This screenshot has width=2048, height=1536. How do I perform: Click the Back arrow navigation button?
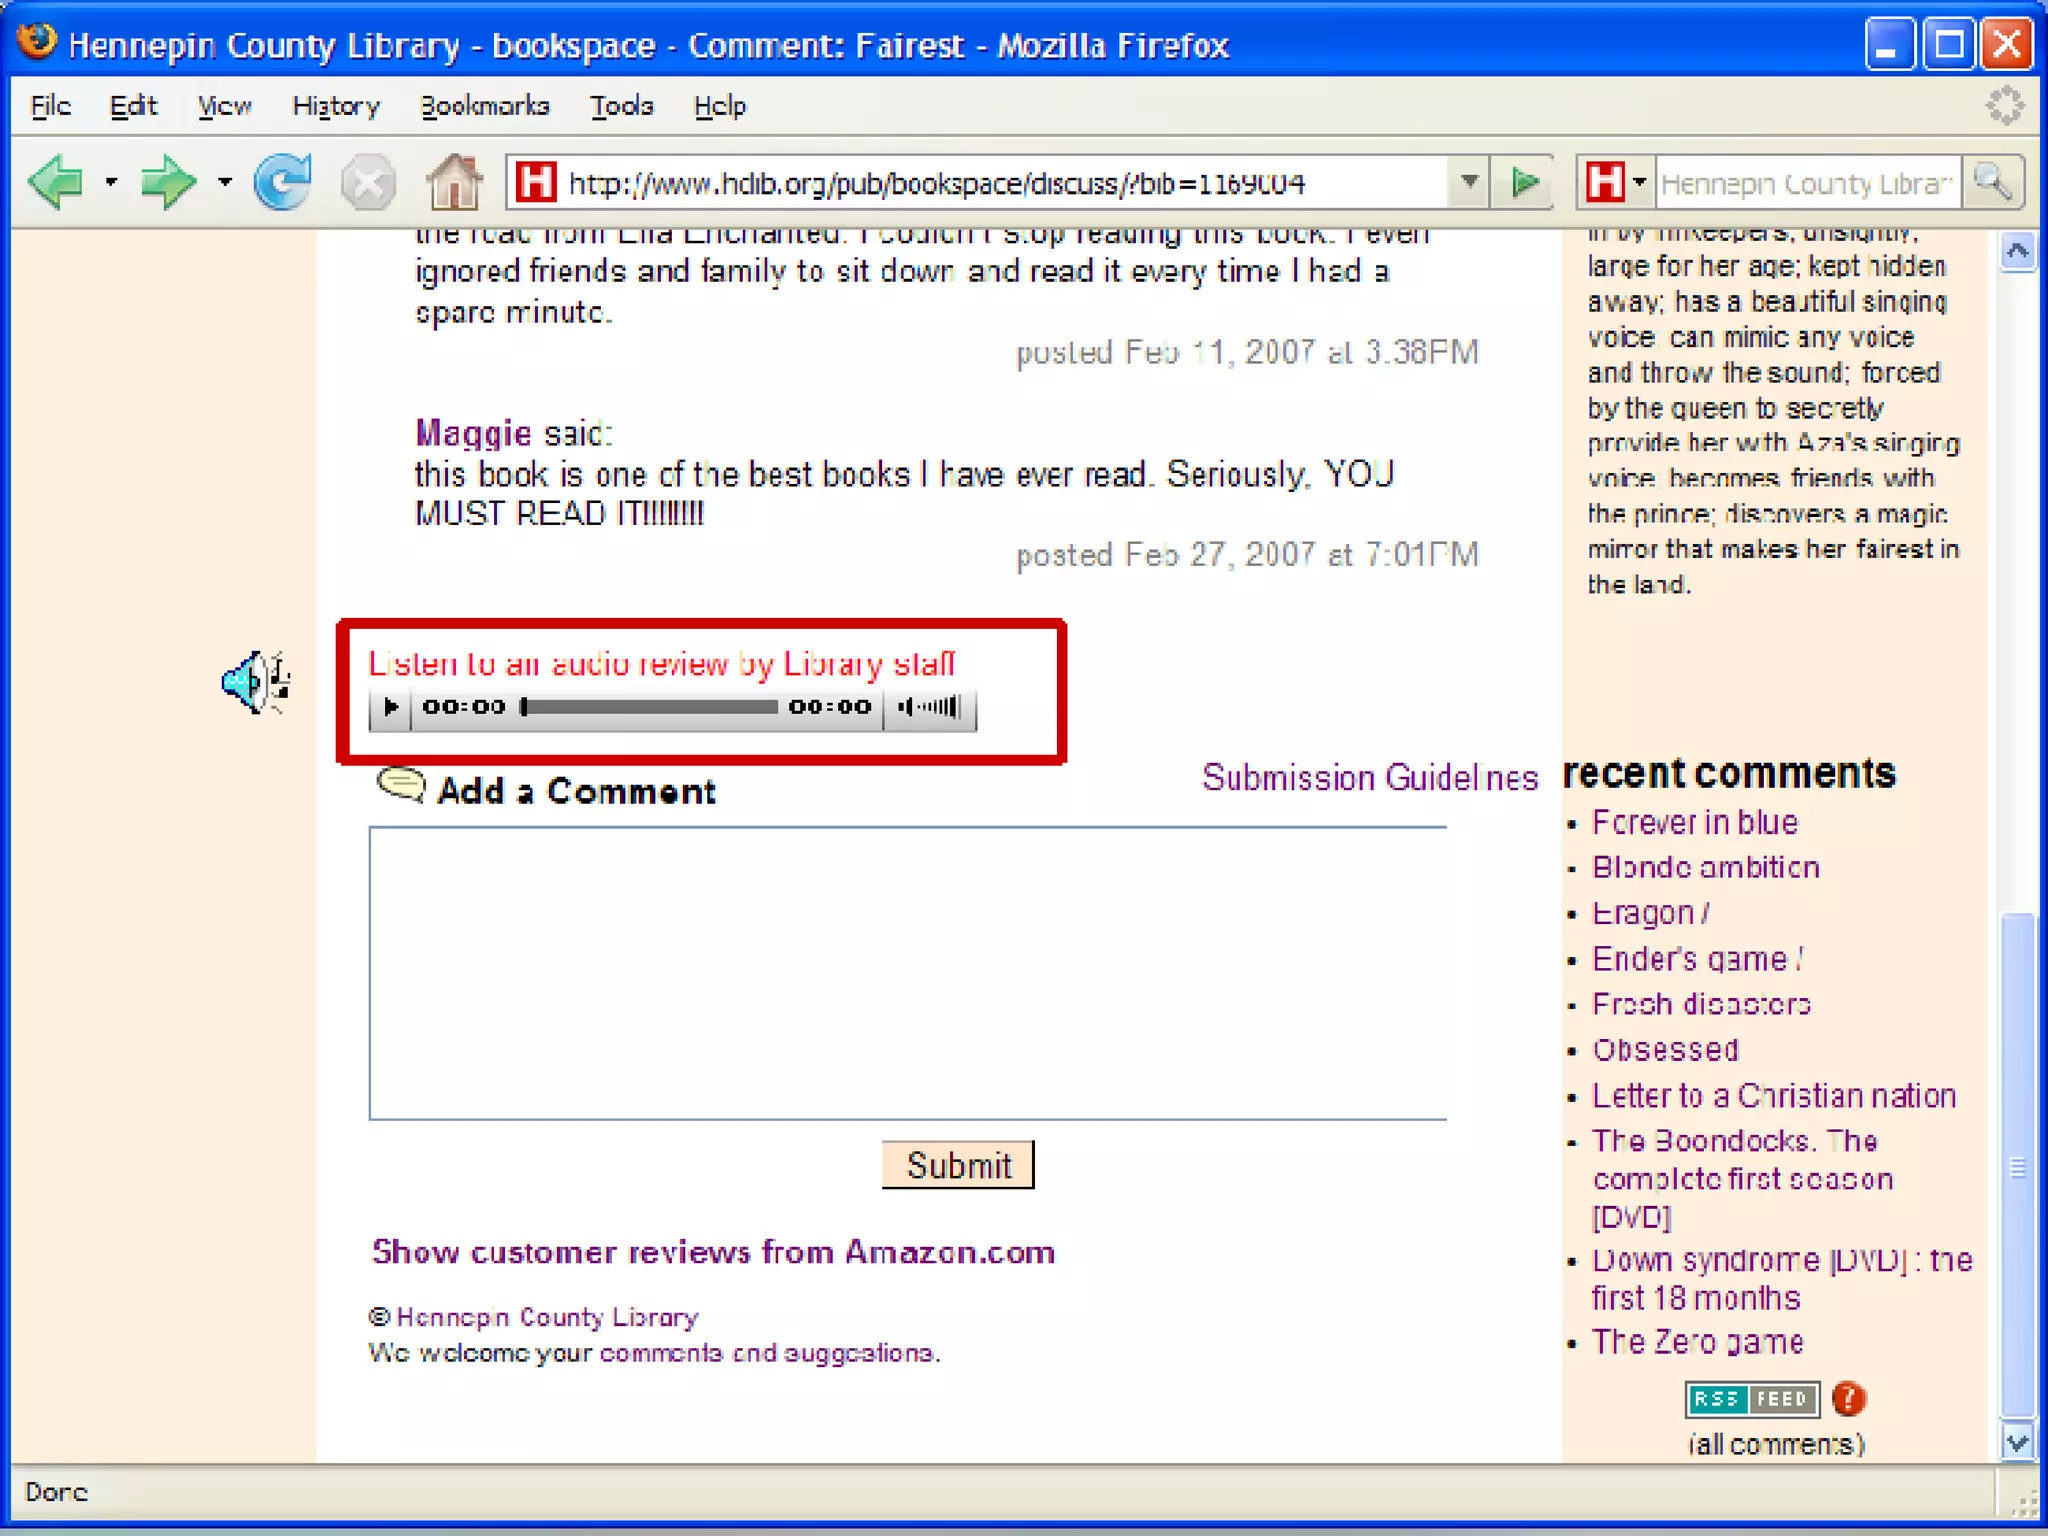click(57, 183)
